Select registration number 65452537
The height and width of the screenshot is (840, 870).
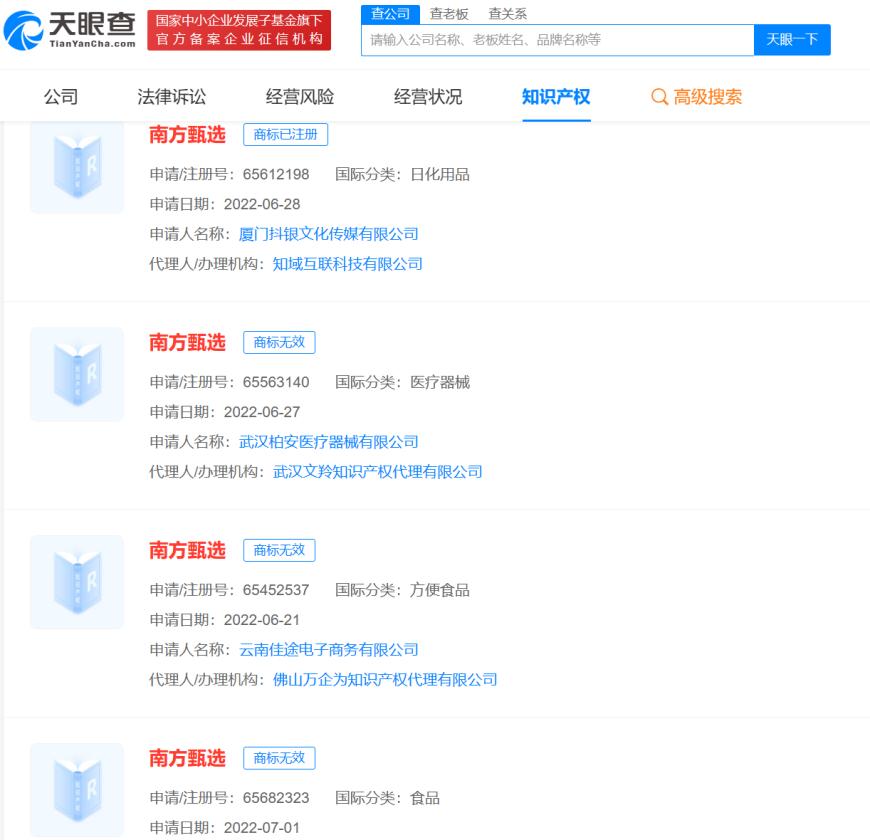point(276,590)
